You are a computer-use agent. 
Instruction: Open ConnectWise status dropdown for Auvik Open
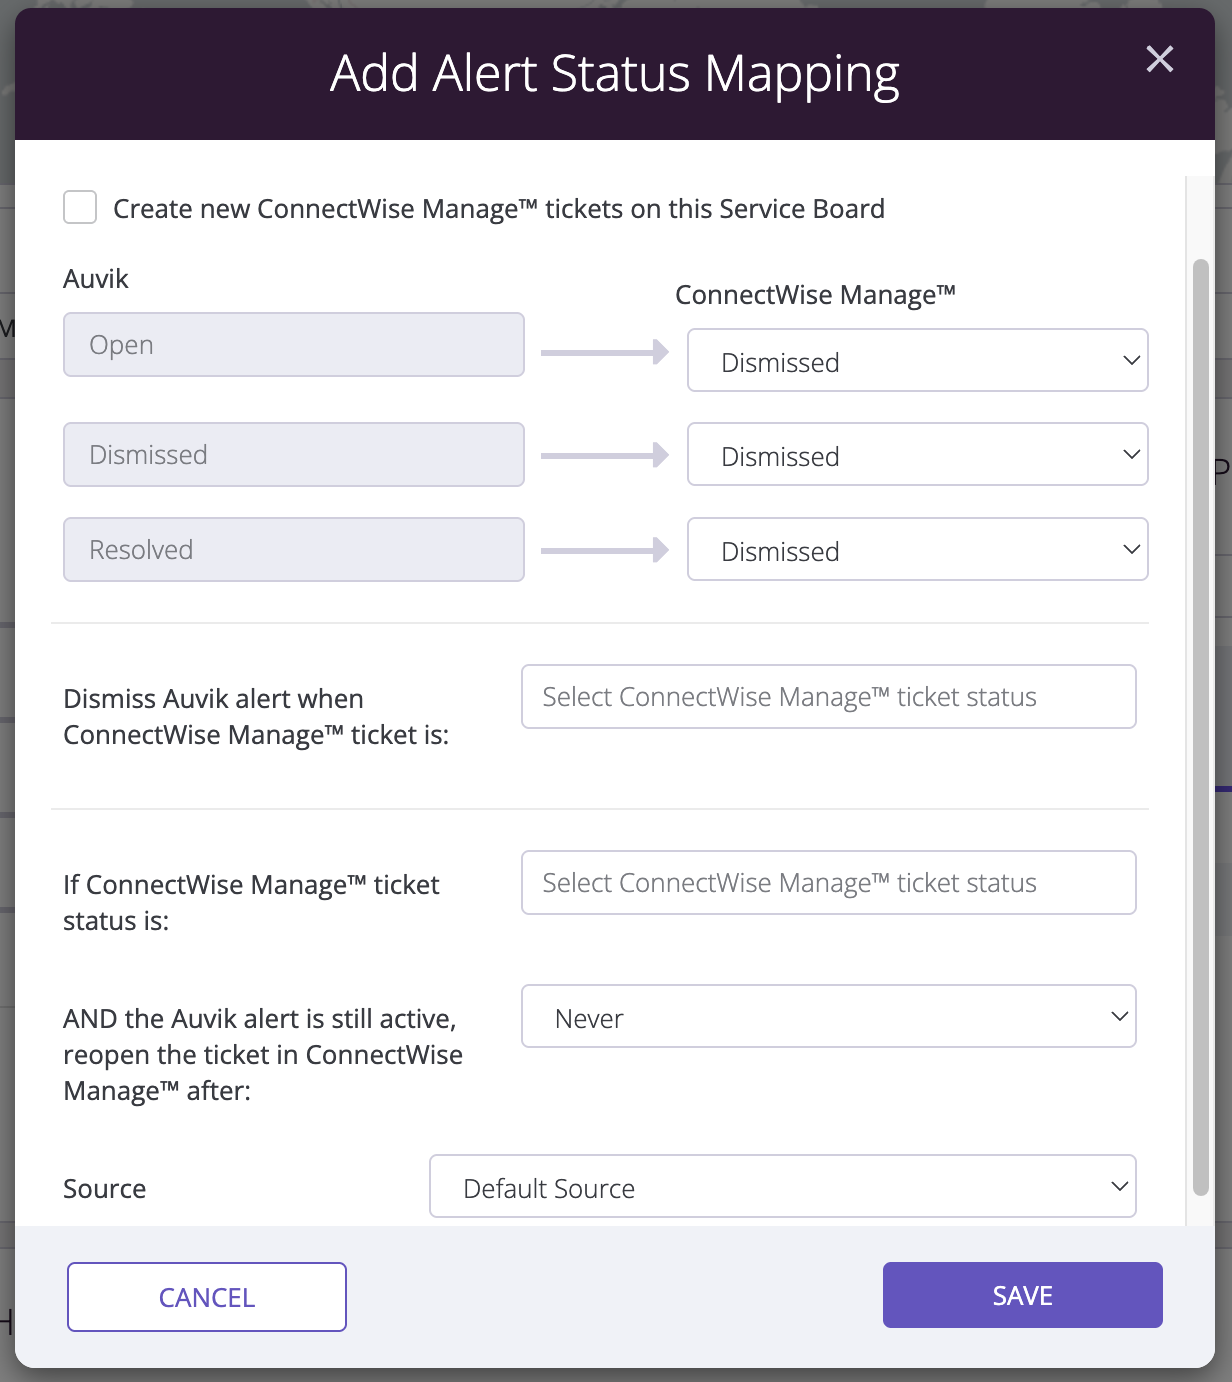[x=917, y=360]
